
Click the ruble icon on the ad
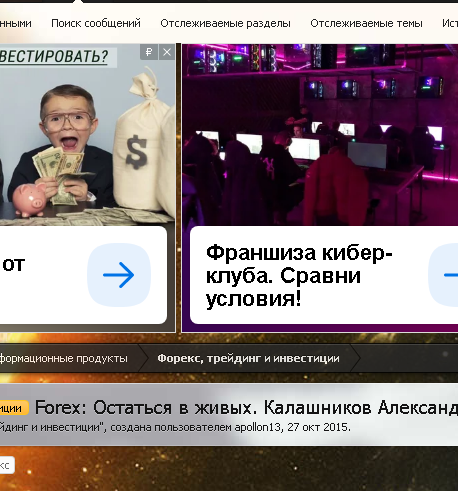click(x=149, y=52)
